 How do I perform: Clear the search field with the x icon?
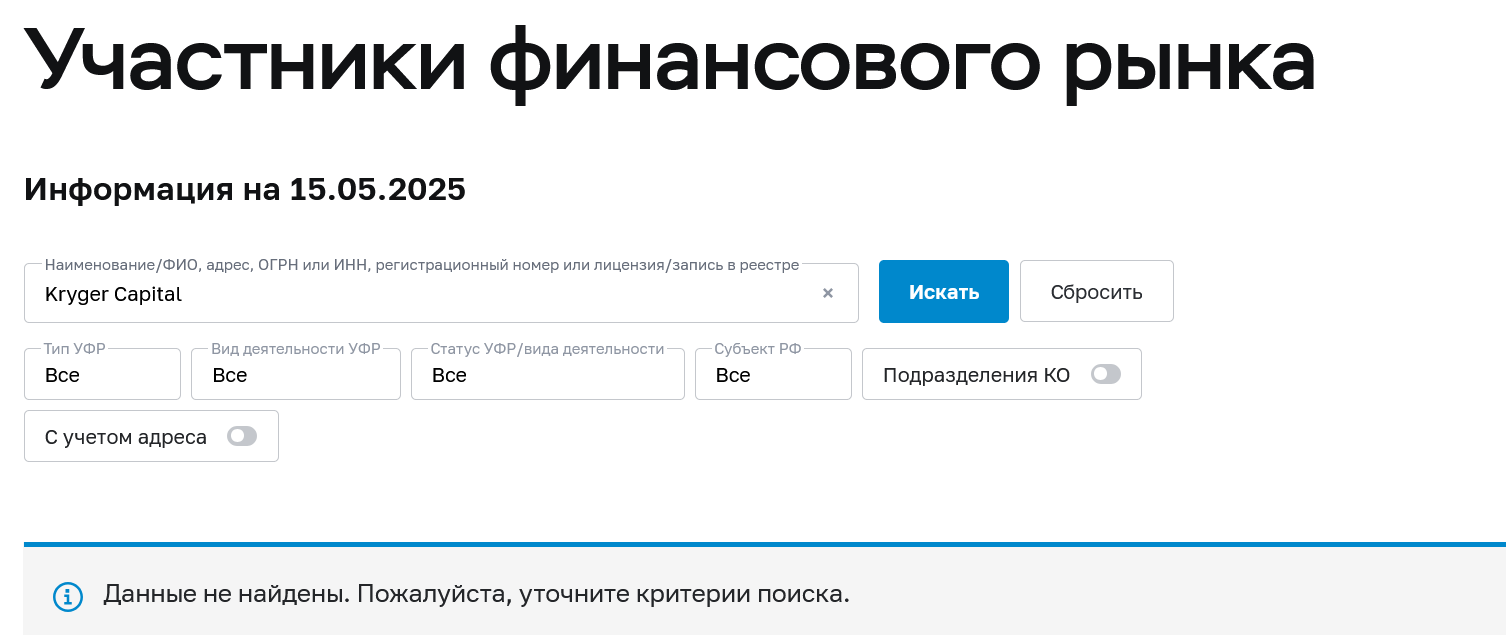tap(828, 293)
